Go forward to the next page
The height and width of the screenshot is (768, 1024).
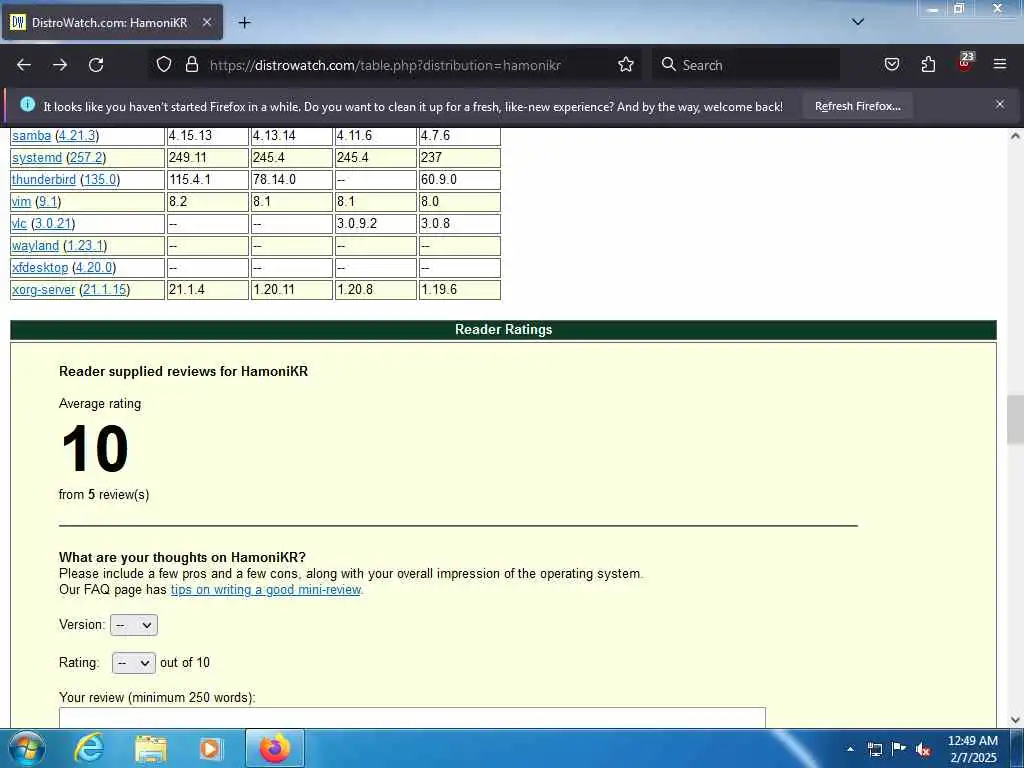60,65
